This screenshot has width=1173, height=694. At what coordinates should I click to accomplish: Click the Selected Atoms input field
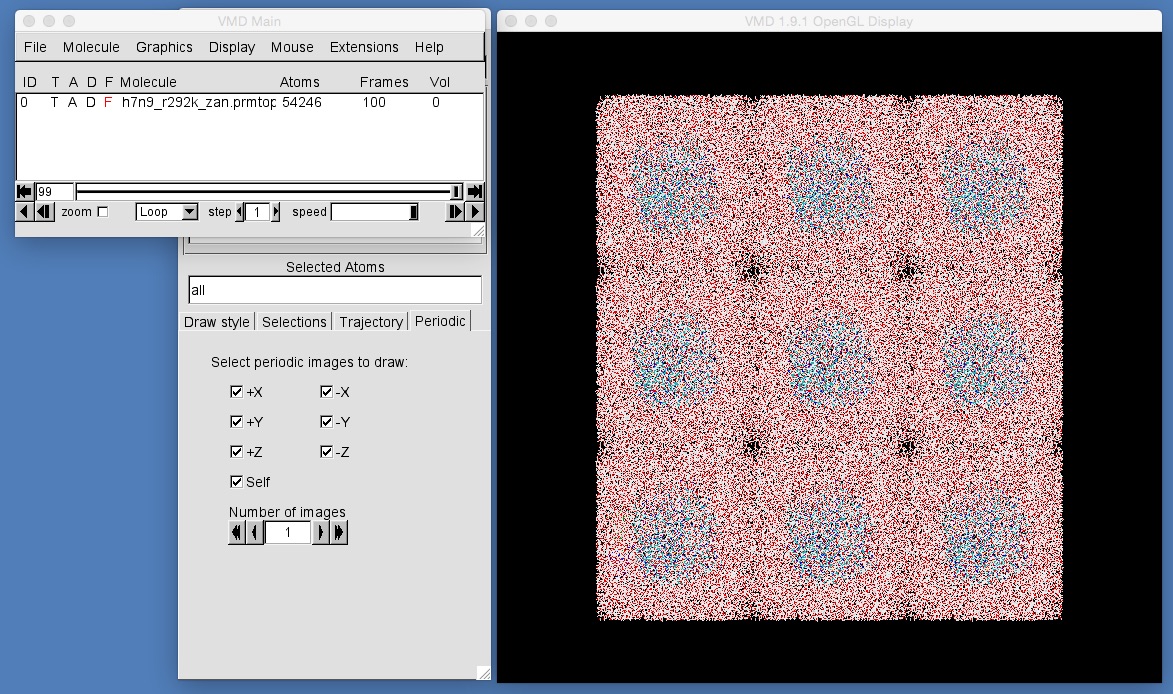[335, 290]
